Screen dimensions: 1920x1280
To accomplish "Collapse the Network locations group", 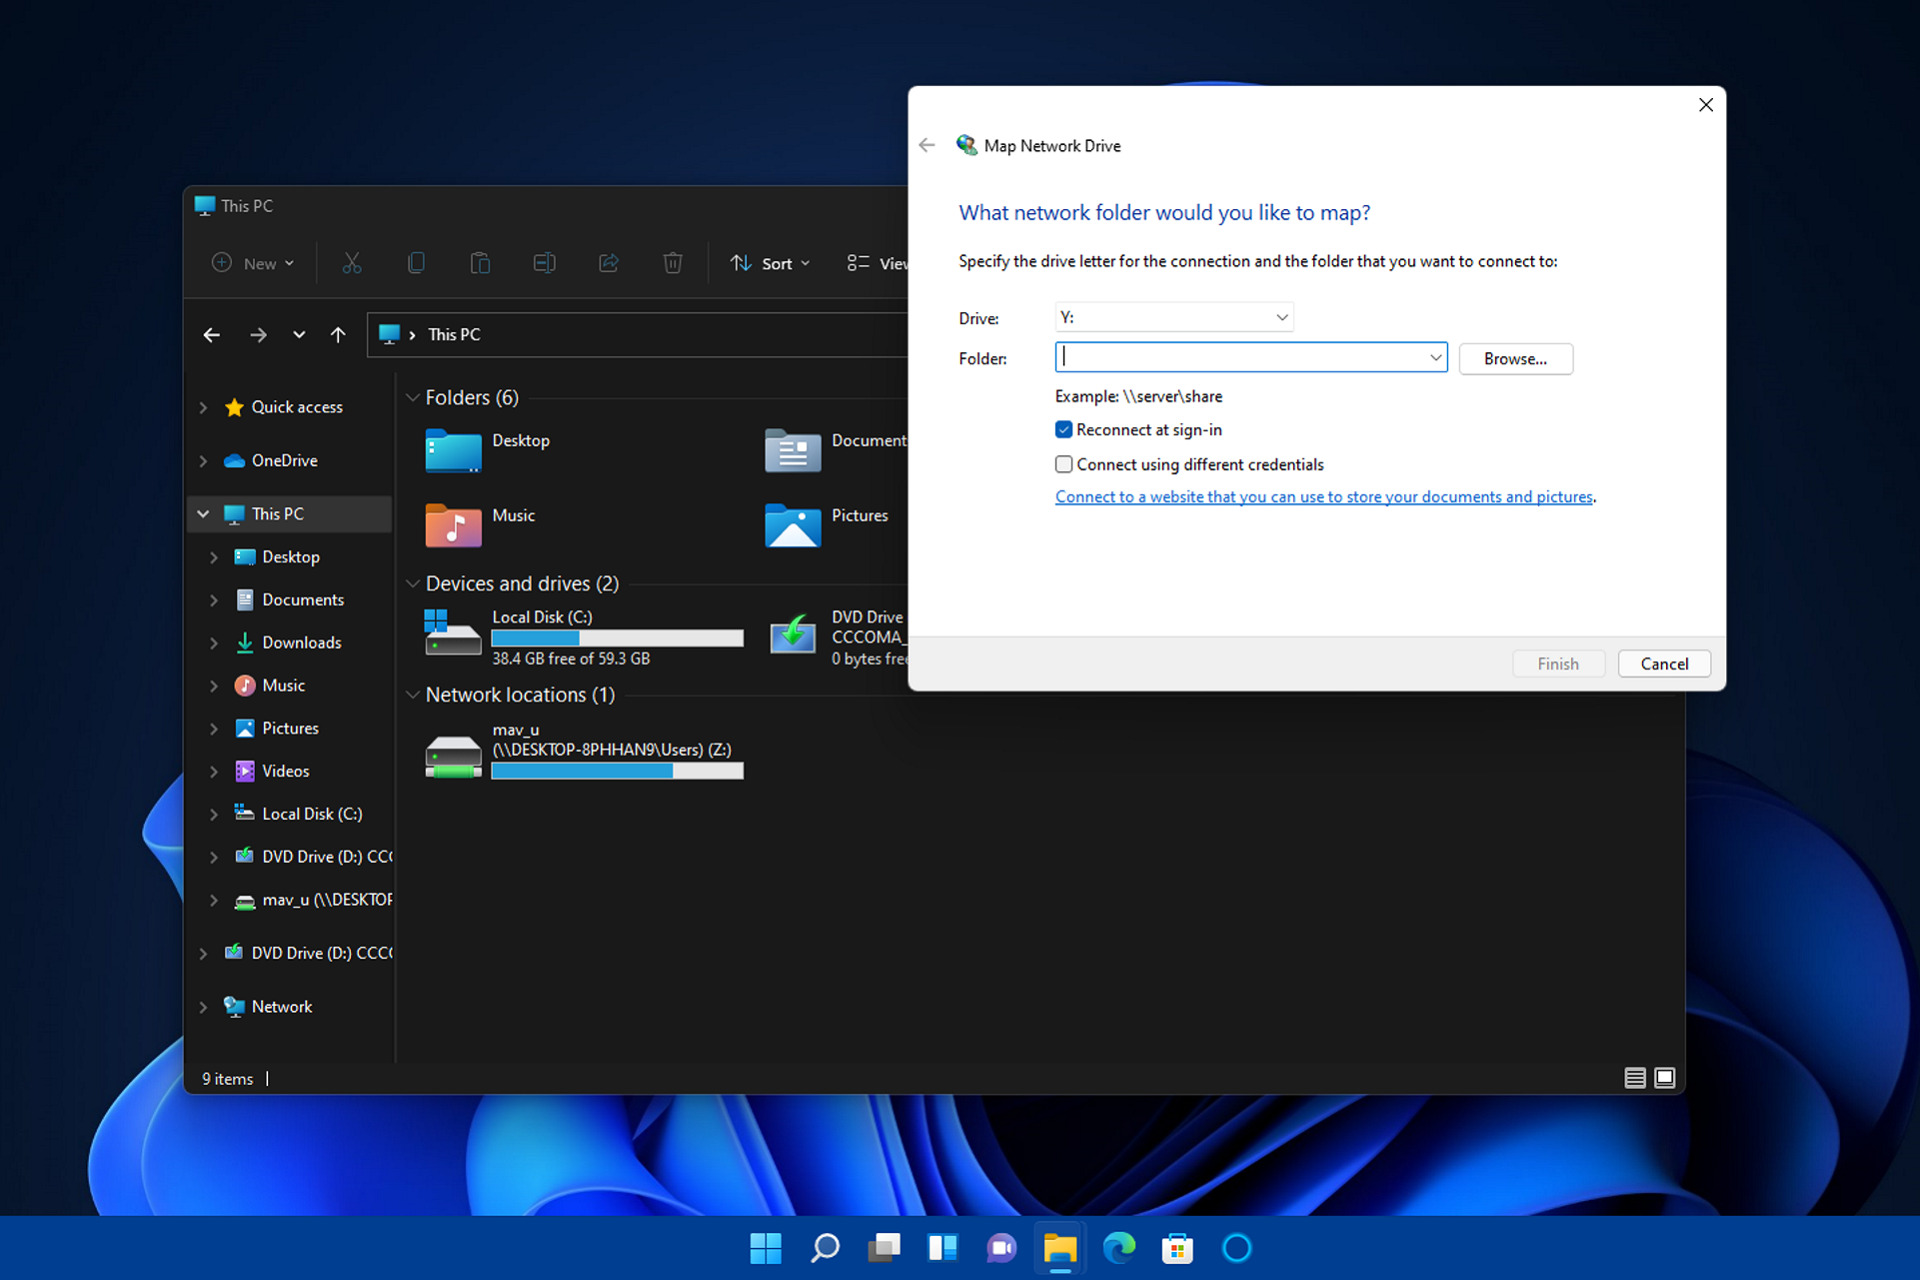I will 412,695.
